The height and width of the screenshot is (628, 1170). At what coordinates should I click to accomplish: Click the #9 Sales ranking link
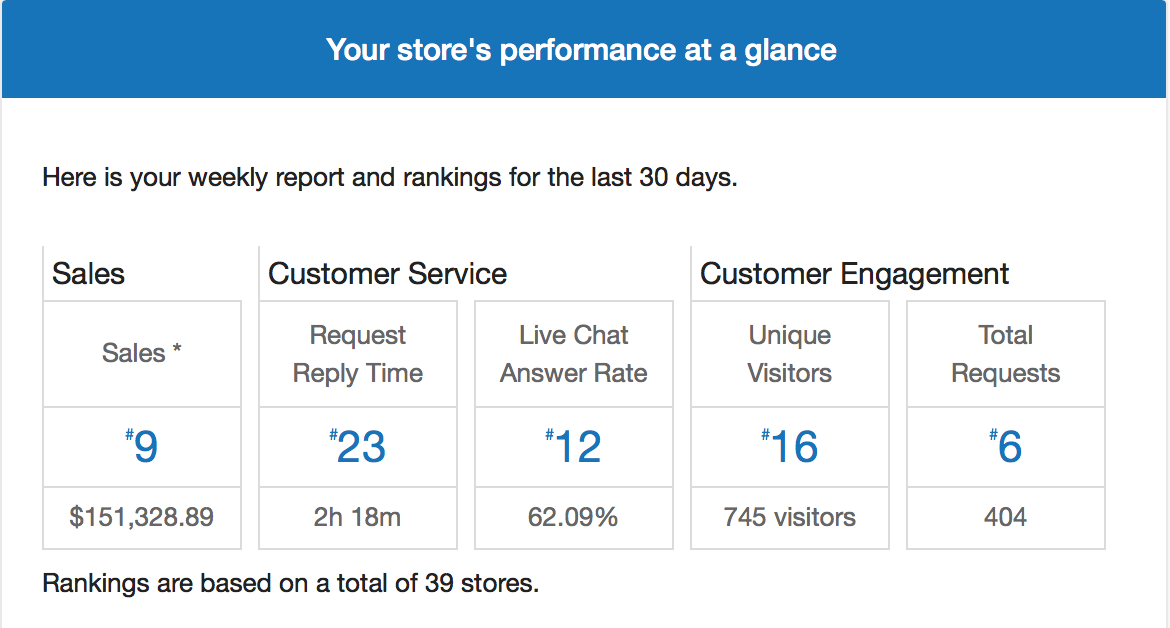point(142,447)
